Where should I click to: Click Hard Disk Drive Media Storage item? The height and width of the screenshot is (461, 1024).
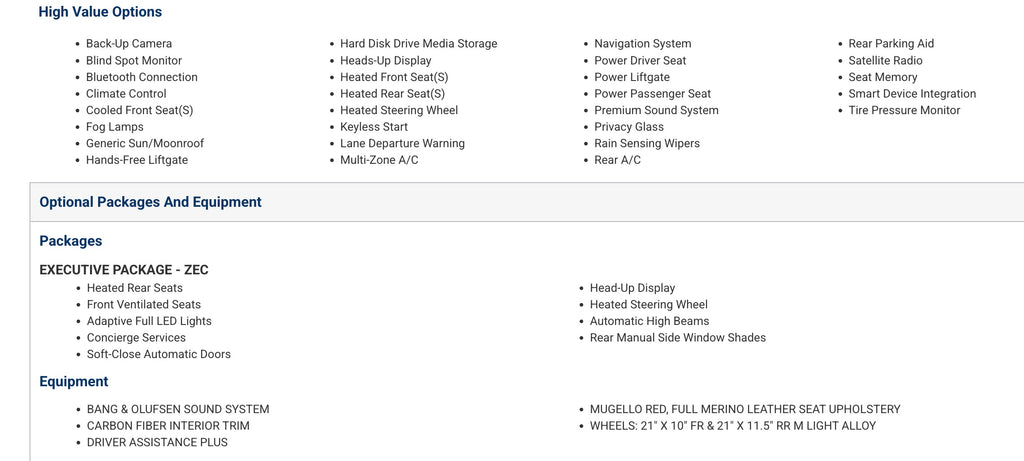pos(418,44)
